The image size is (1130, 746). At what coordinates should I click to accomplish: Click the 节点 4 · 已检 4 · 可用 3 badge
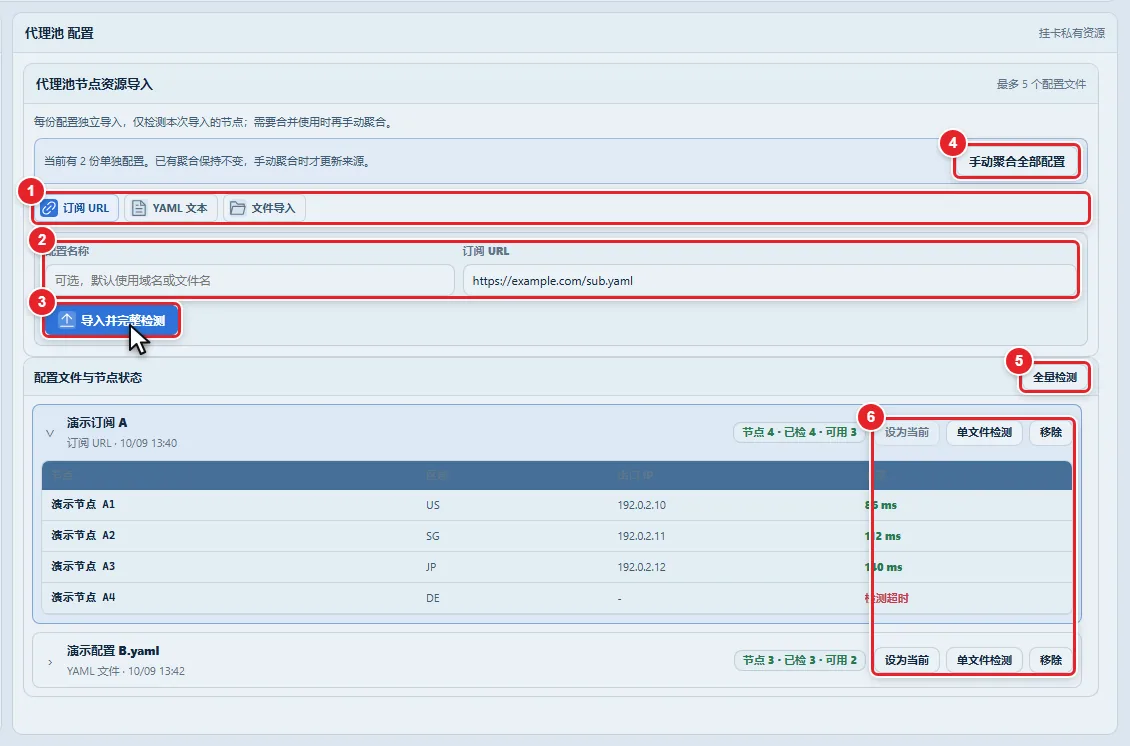tap(799, 432)
